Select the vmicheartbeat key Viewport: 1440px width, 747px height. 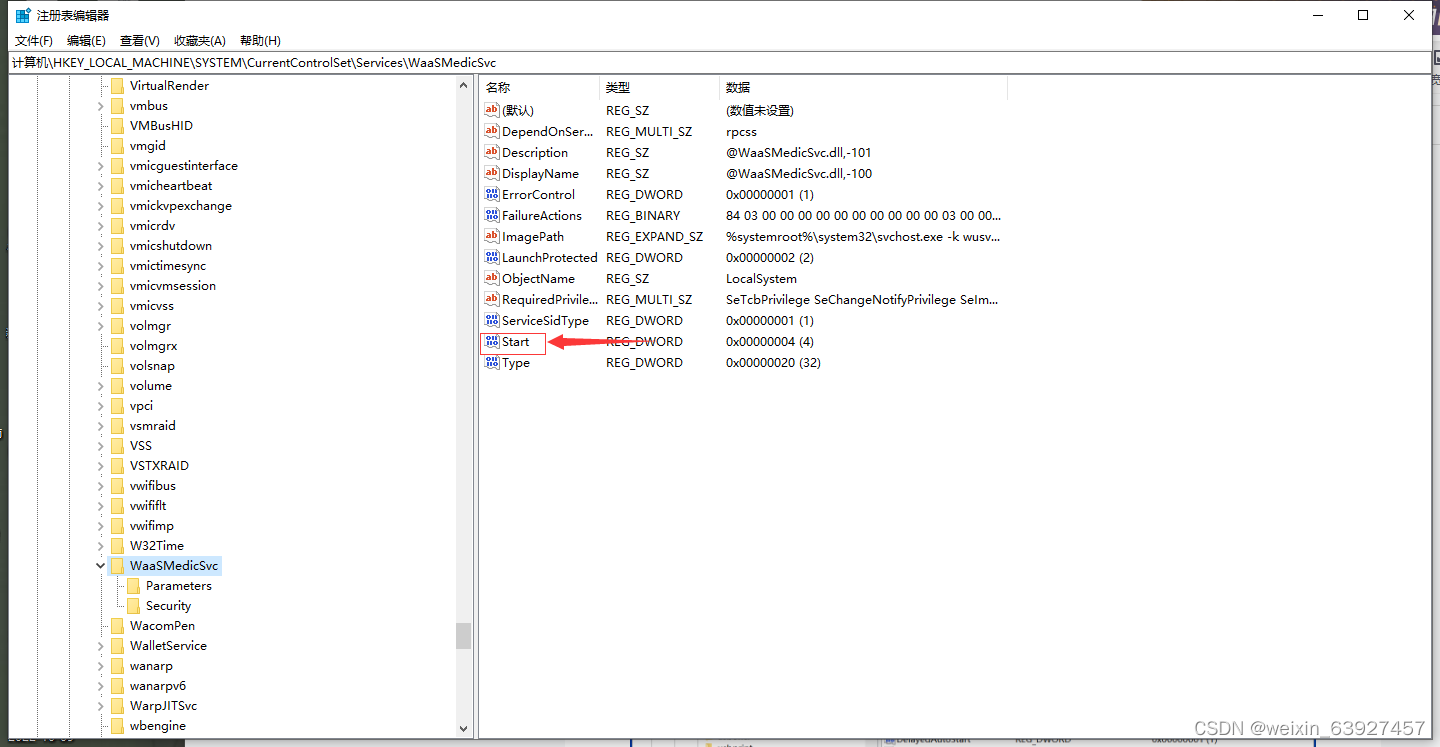click(x=171, y=186)
